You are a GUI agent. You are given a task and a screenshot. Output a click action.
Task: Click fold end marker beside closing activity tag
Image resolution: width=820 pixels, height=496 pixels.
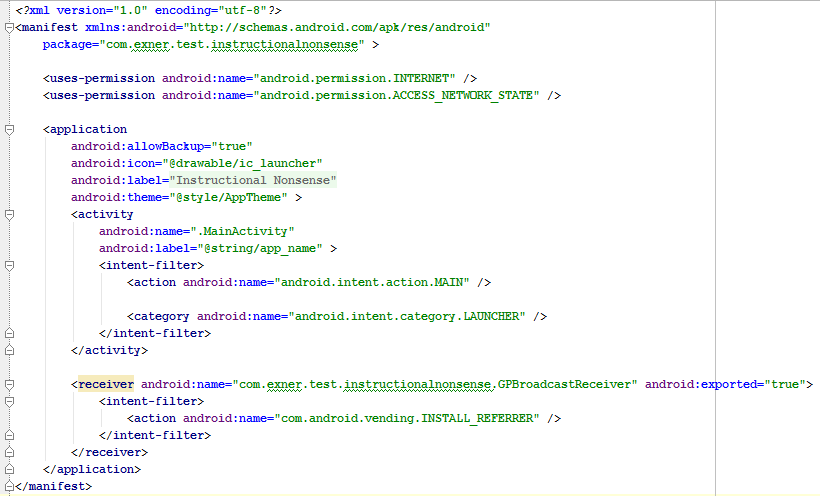click(8, 351)
